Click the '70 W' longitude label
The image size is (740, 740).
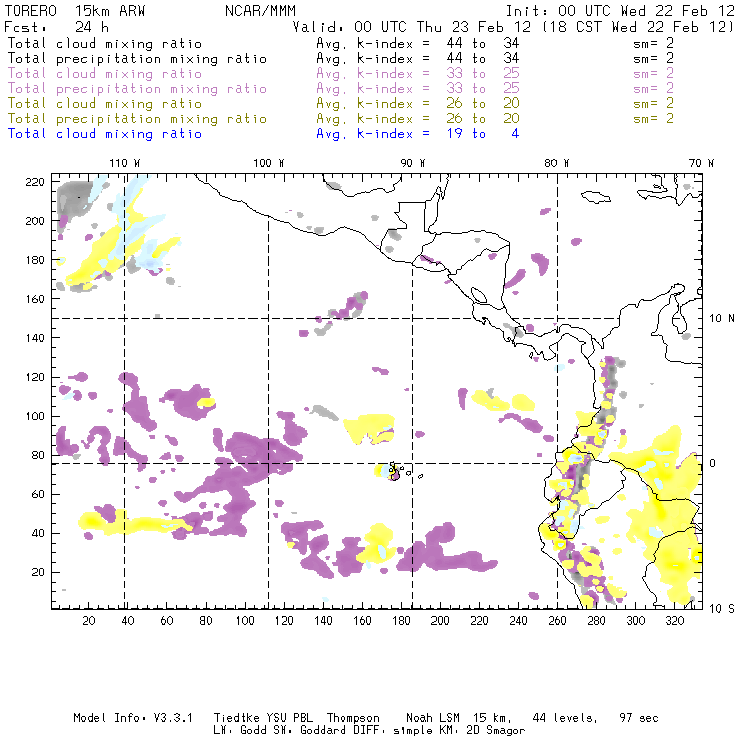point(701,163)
